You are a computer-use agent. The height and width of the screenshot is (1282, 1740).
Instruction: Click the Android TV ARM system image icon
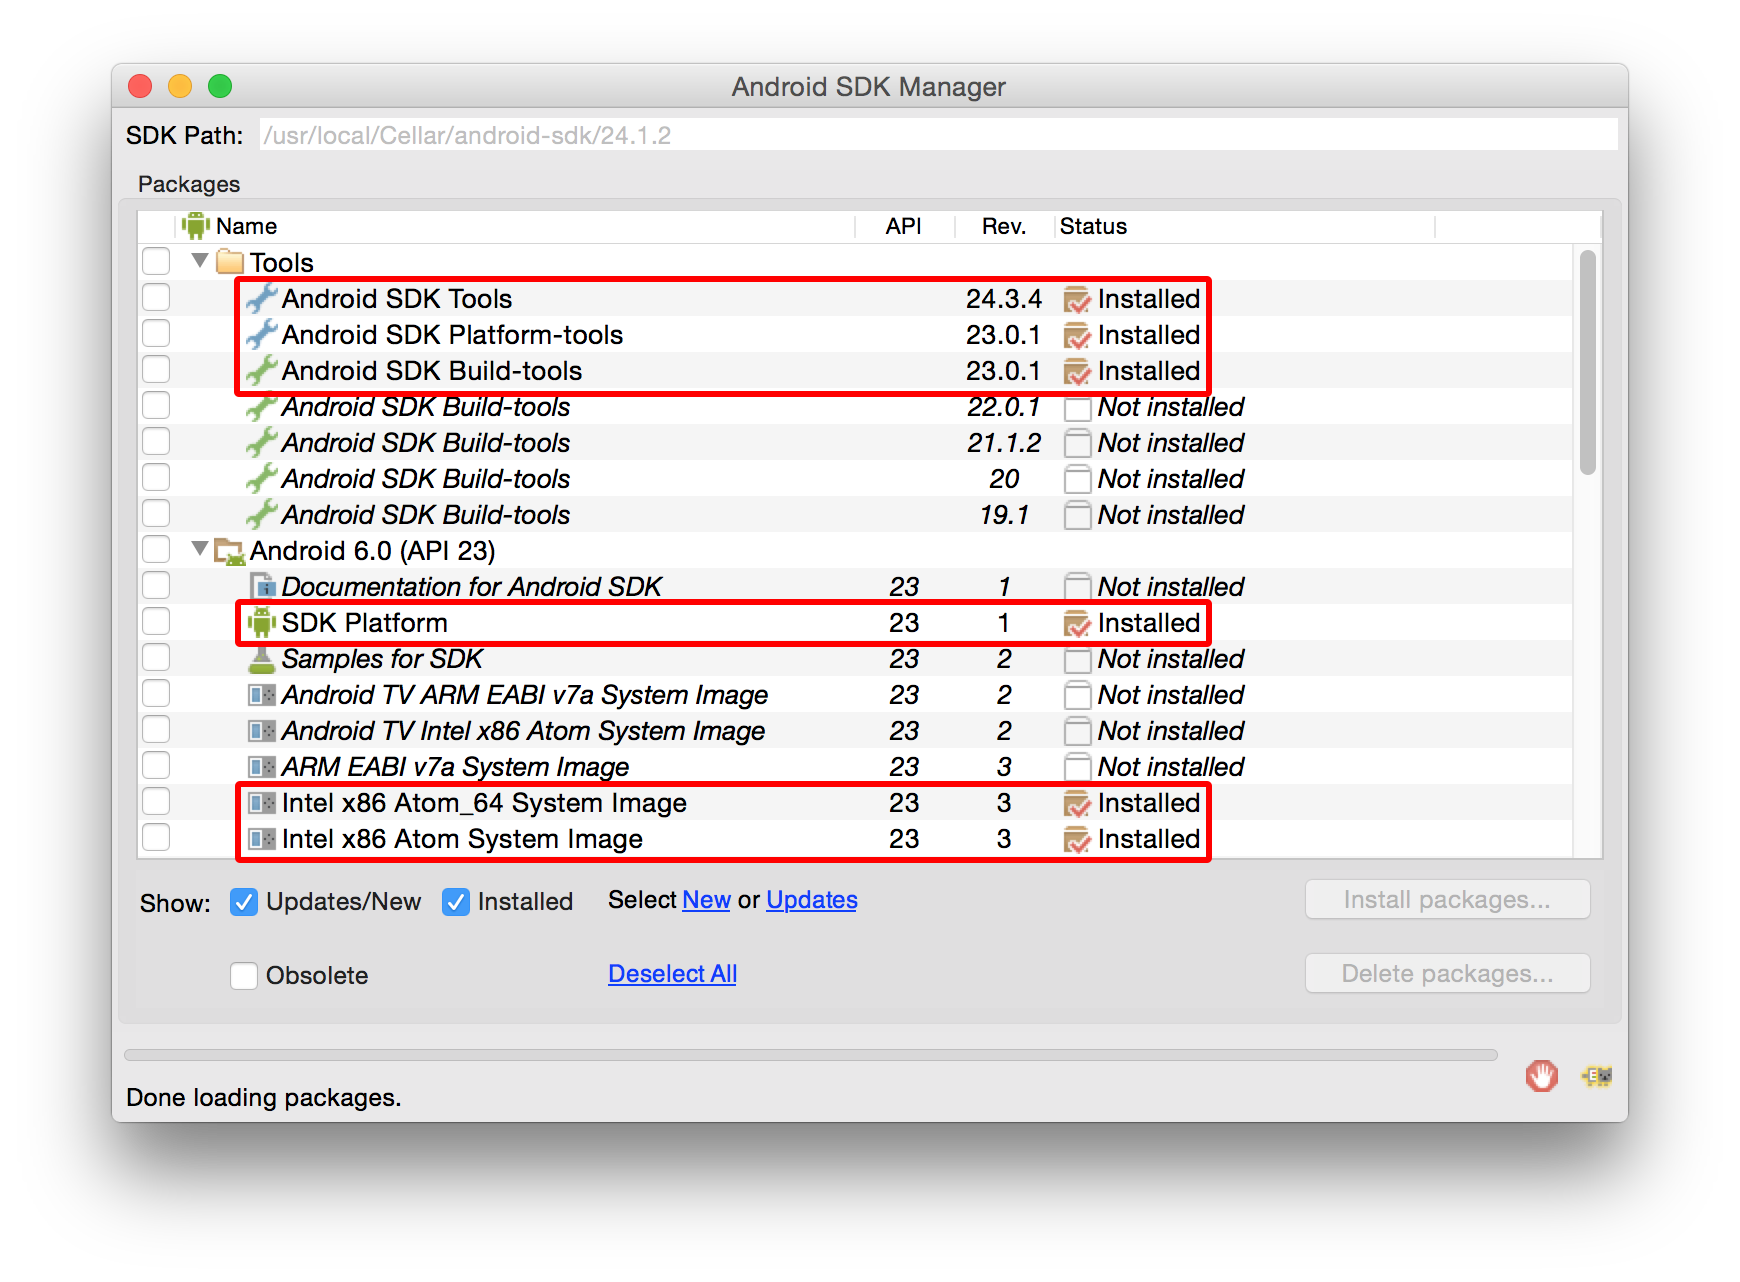click(x=262, y=694)
